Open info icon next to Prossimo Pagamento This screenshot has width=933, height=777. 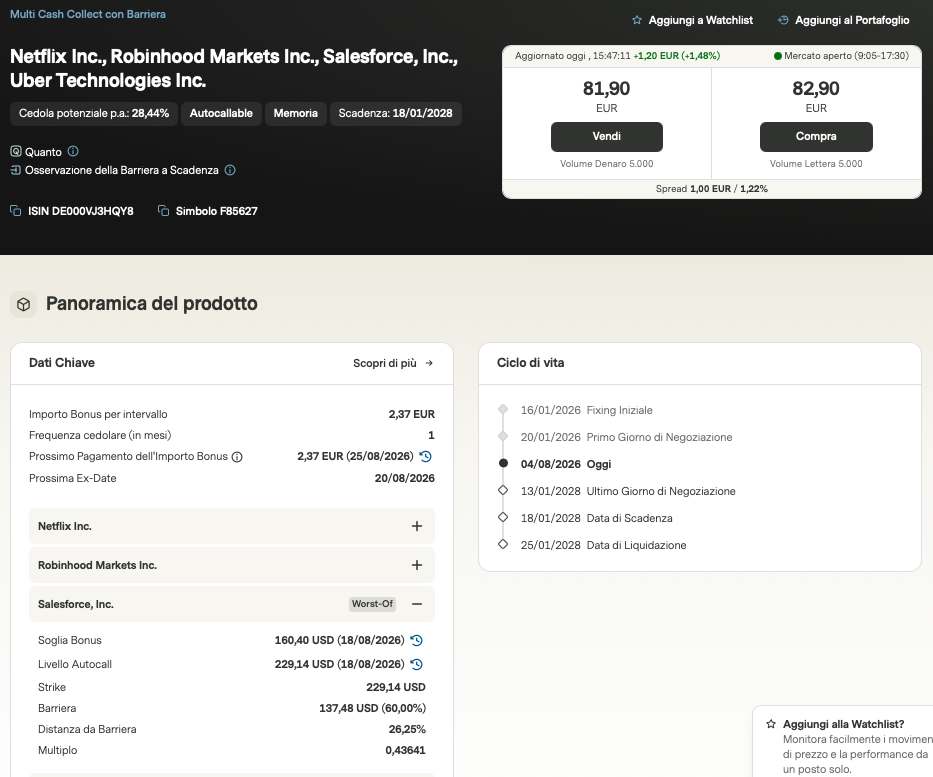(237, 457)
